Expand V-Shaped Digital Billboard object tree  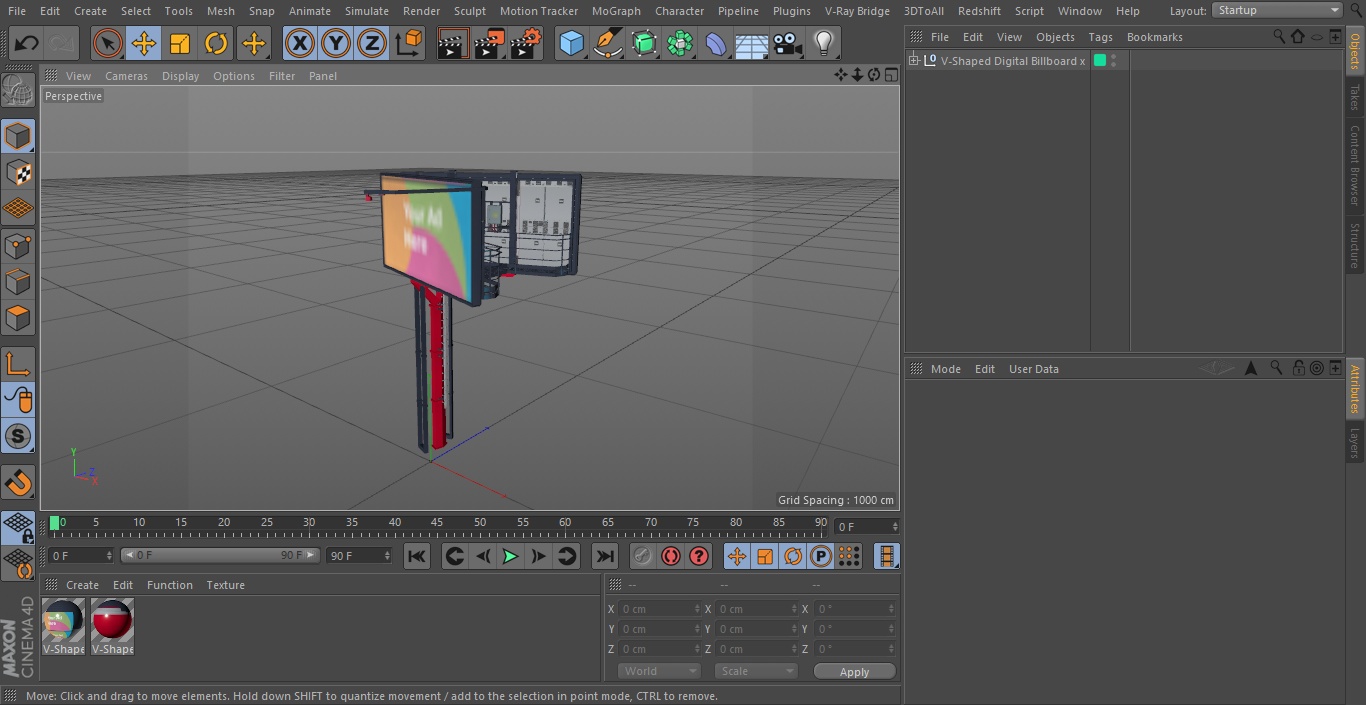point(913,61)
